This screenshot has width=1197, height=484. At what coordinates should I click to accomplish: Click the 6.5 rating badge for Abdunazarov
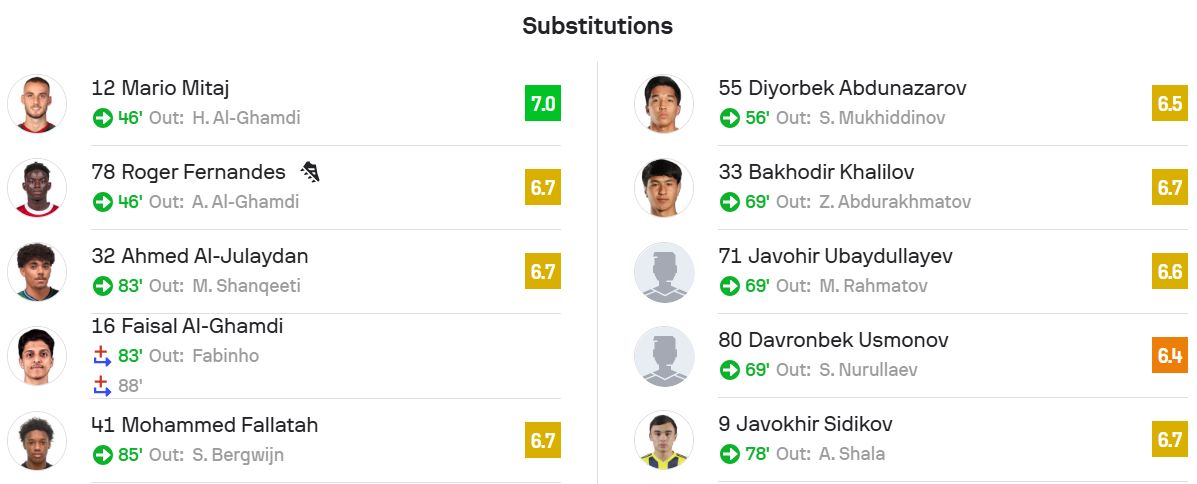(x=1169, y=104)
